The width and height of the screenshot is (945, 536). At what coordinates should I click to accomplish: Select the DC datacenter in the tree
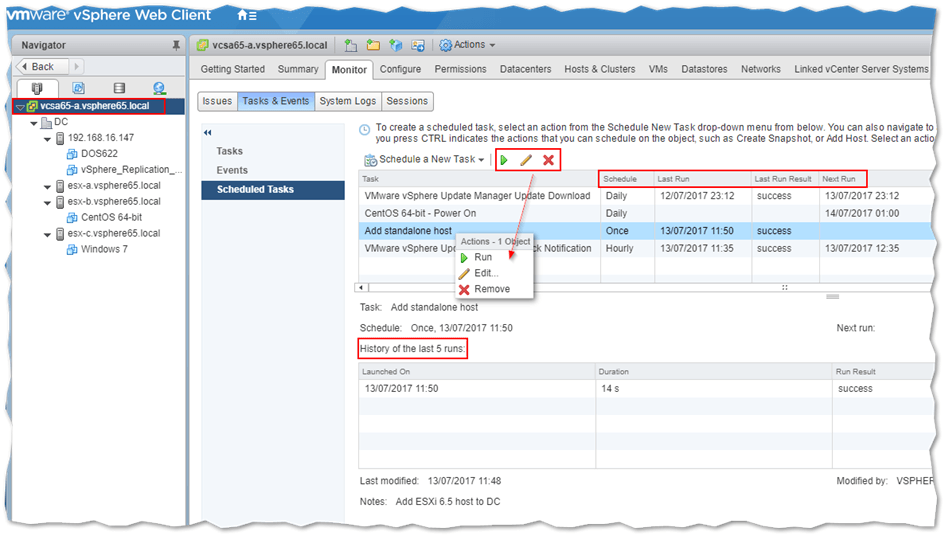60,122
